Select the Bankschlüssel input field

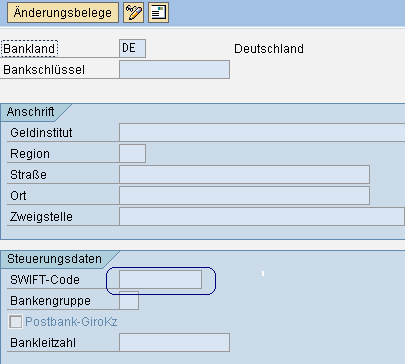tap(174, 69)
